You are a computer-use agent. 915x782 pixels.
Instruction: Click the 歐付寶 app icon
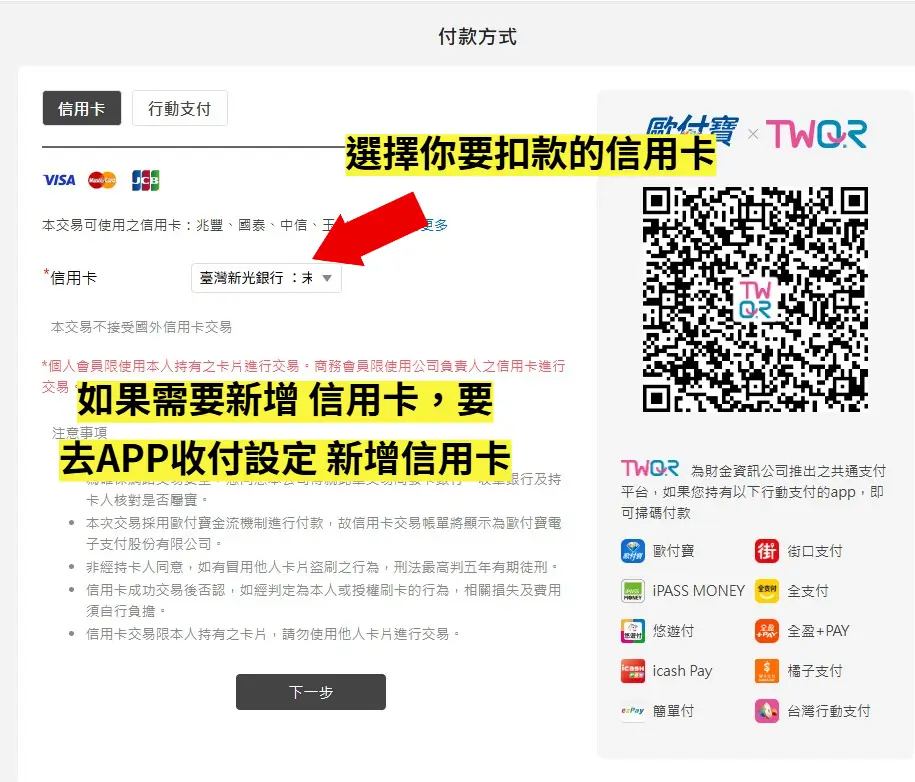pos(633,551)
